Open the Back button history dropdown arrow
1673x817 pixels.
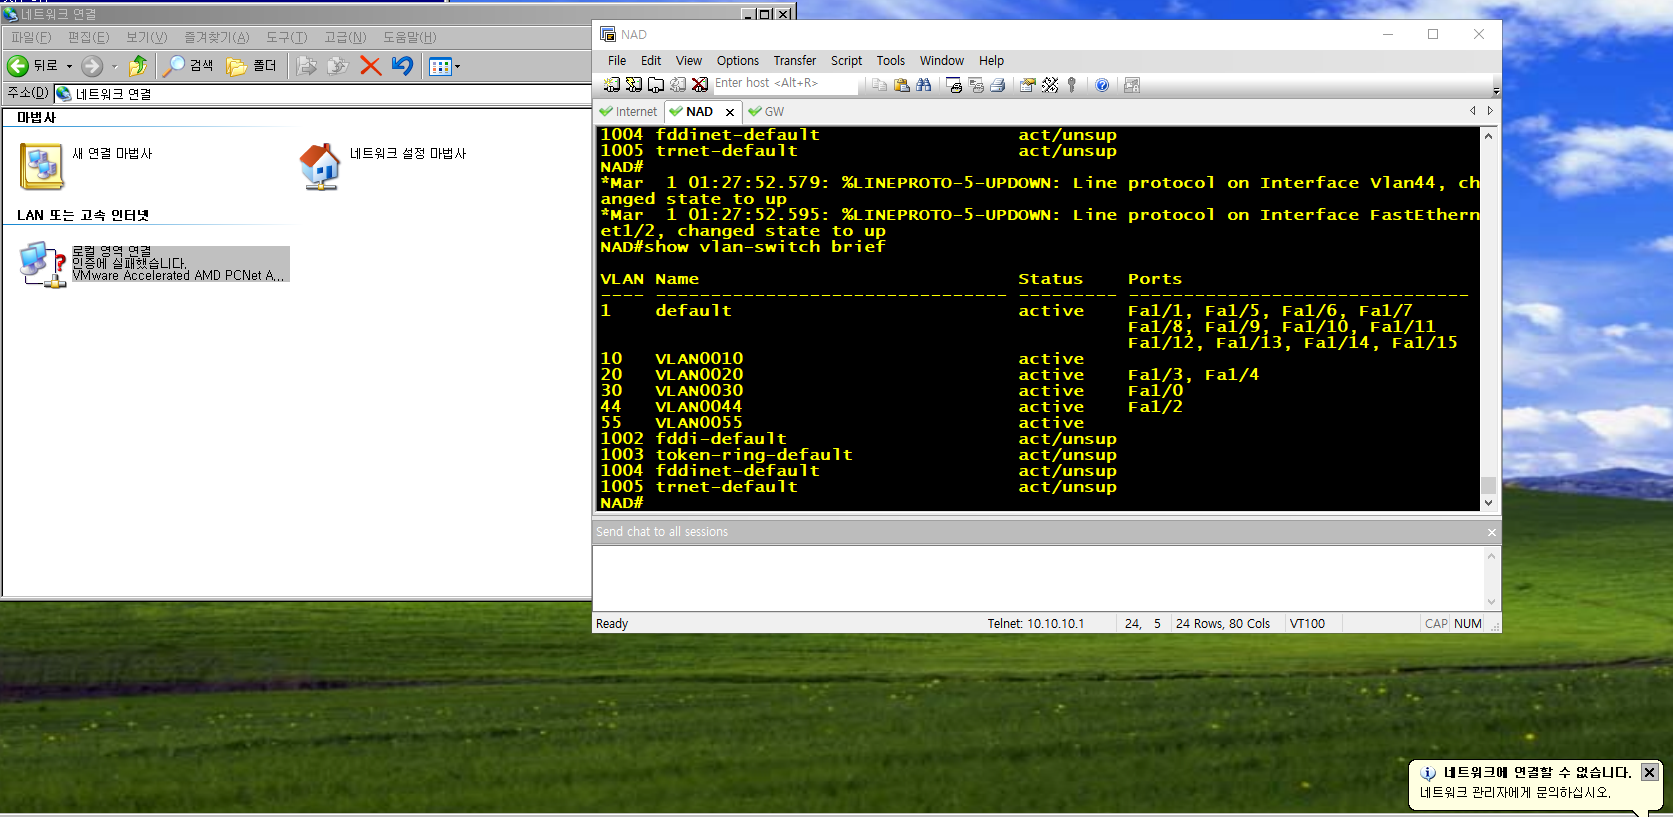(x=69, y=66)
